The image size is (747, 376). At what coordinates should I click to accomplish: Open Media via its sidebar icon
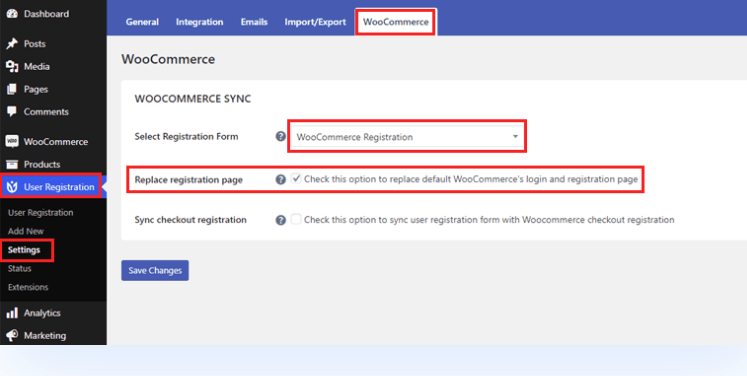pos(12,67)
